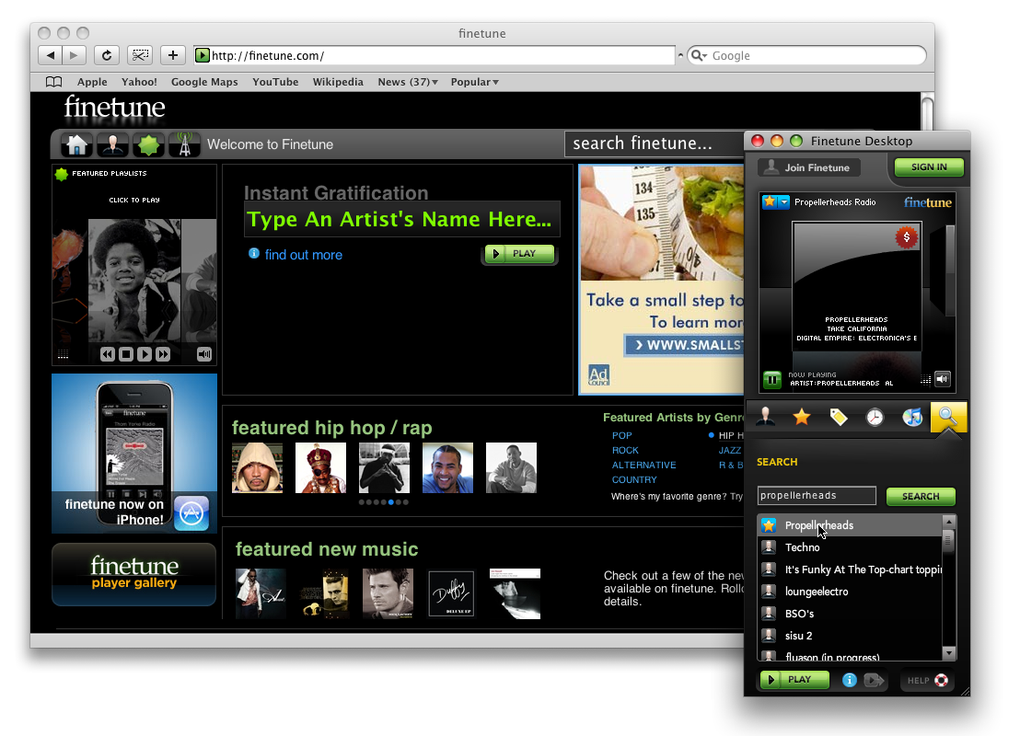This screenshot has height=736, width=1020.
Task: Toggle the desktop player volume speaker
Action: pos(943,379)
